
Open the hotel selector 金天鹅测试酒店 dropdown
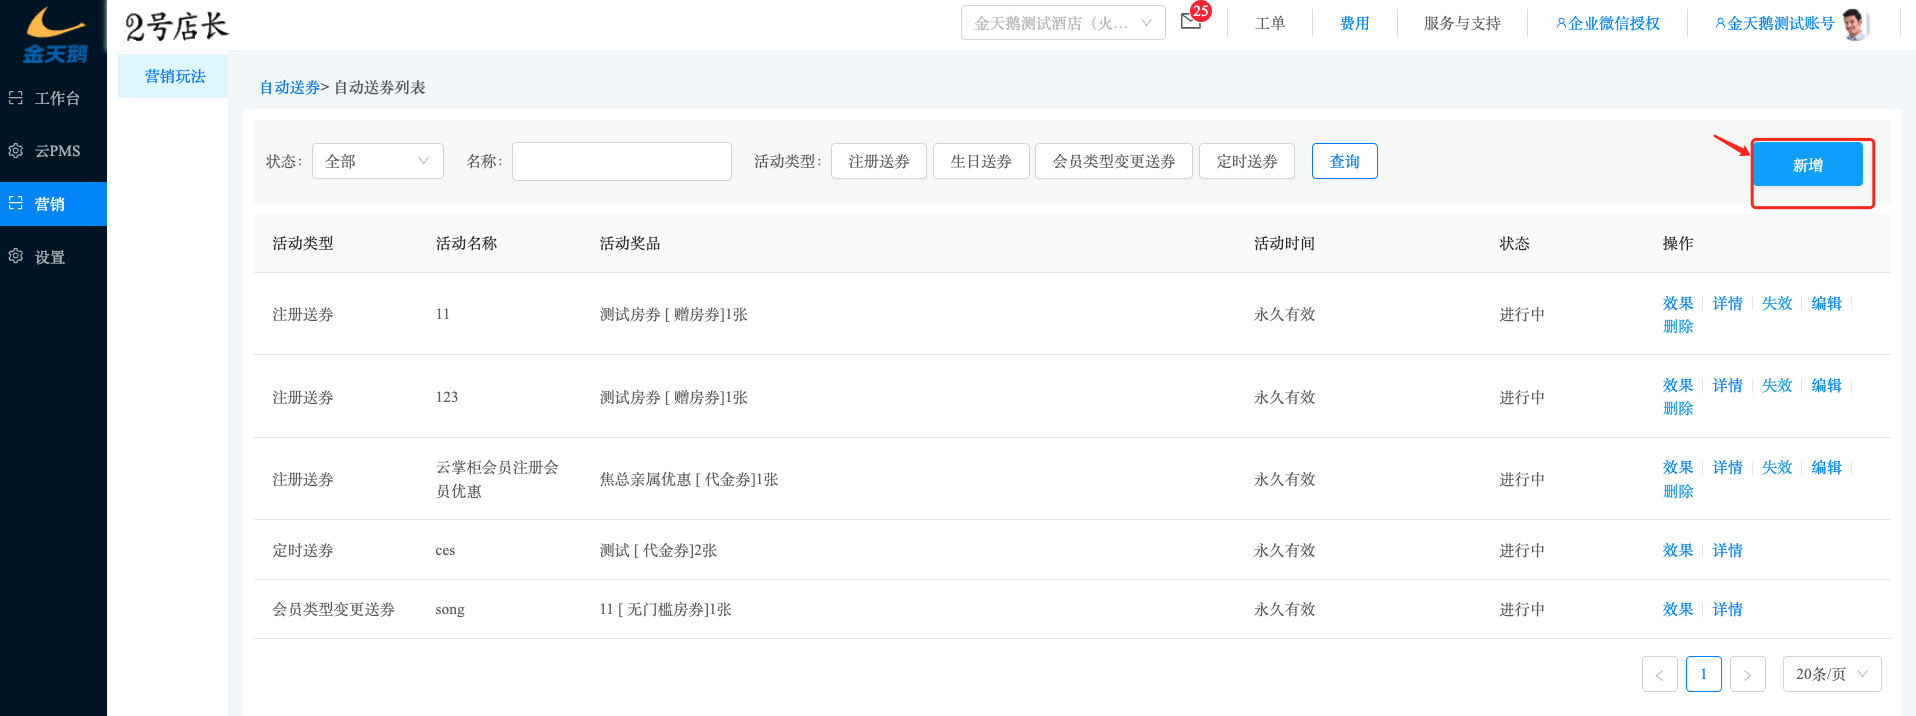pyautogui.click(x=1063, y=23)
